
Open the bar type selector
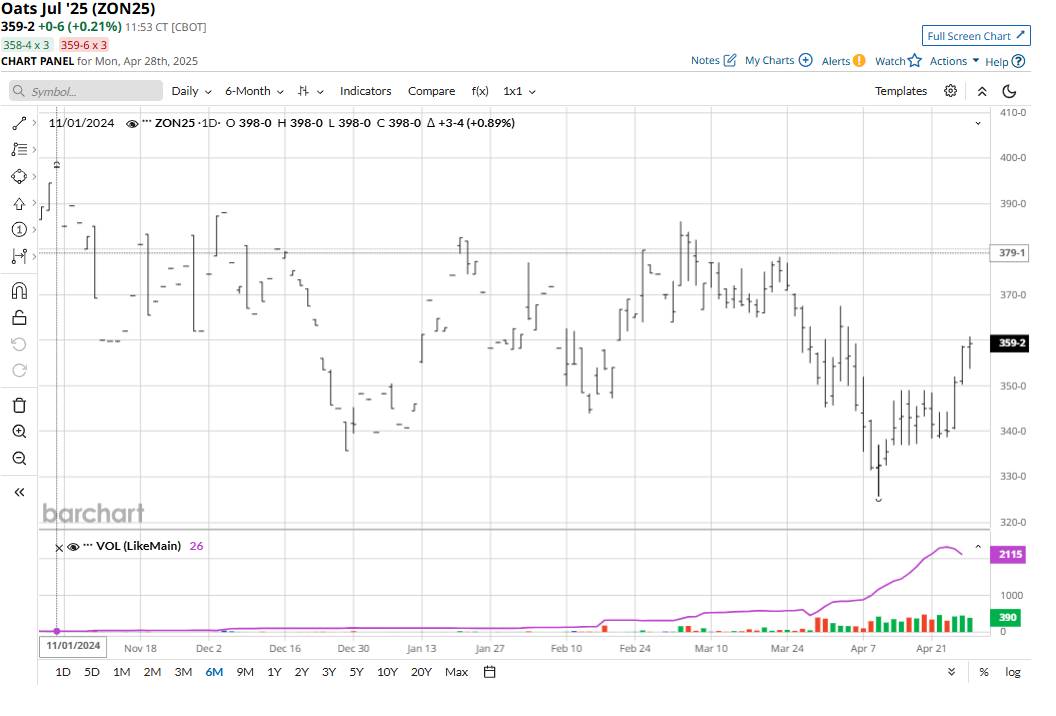pyautogui.click(x=310, y=91)
